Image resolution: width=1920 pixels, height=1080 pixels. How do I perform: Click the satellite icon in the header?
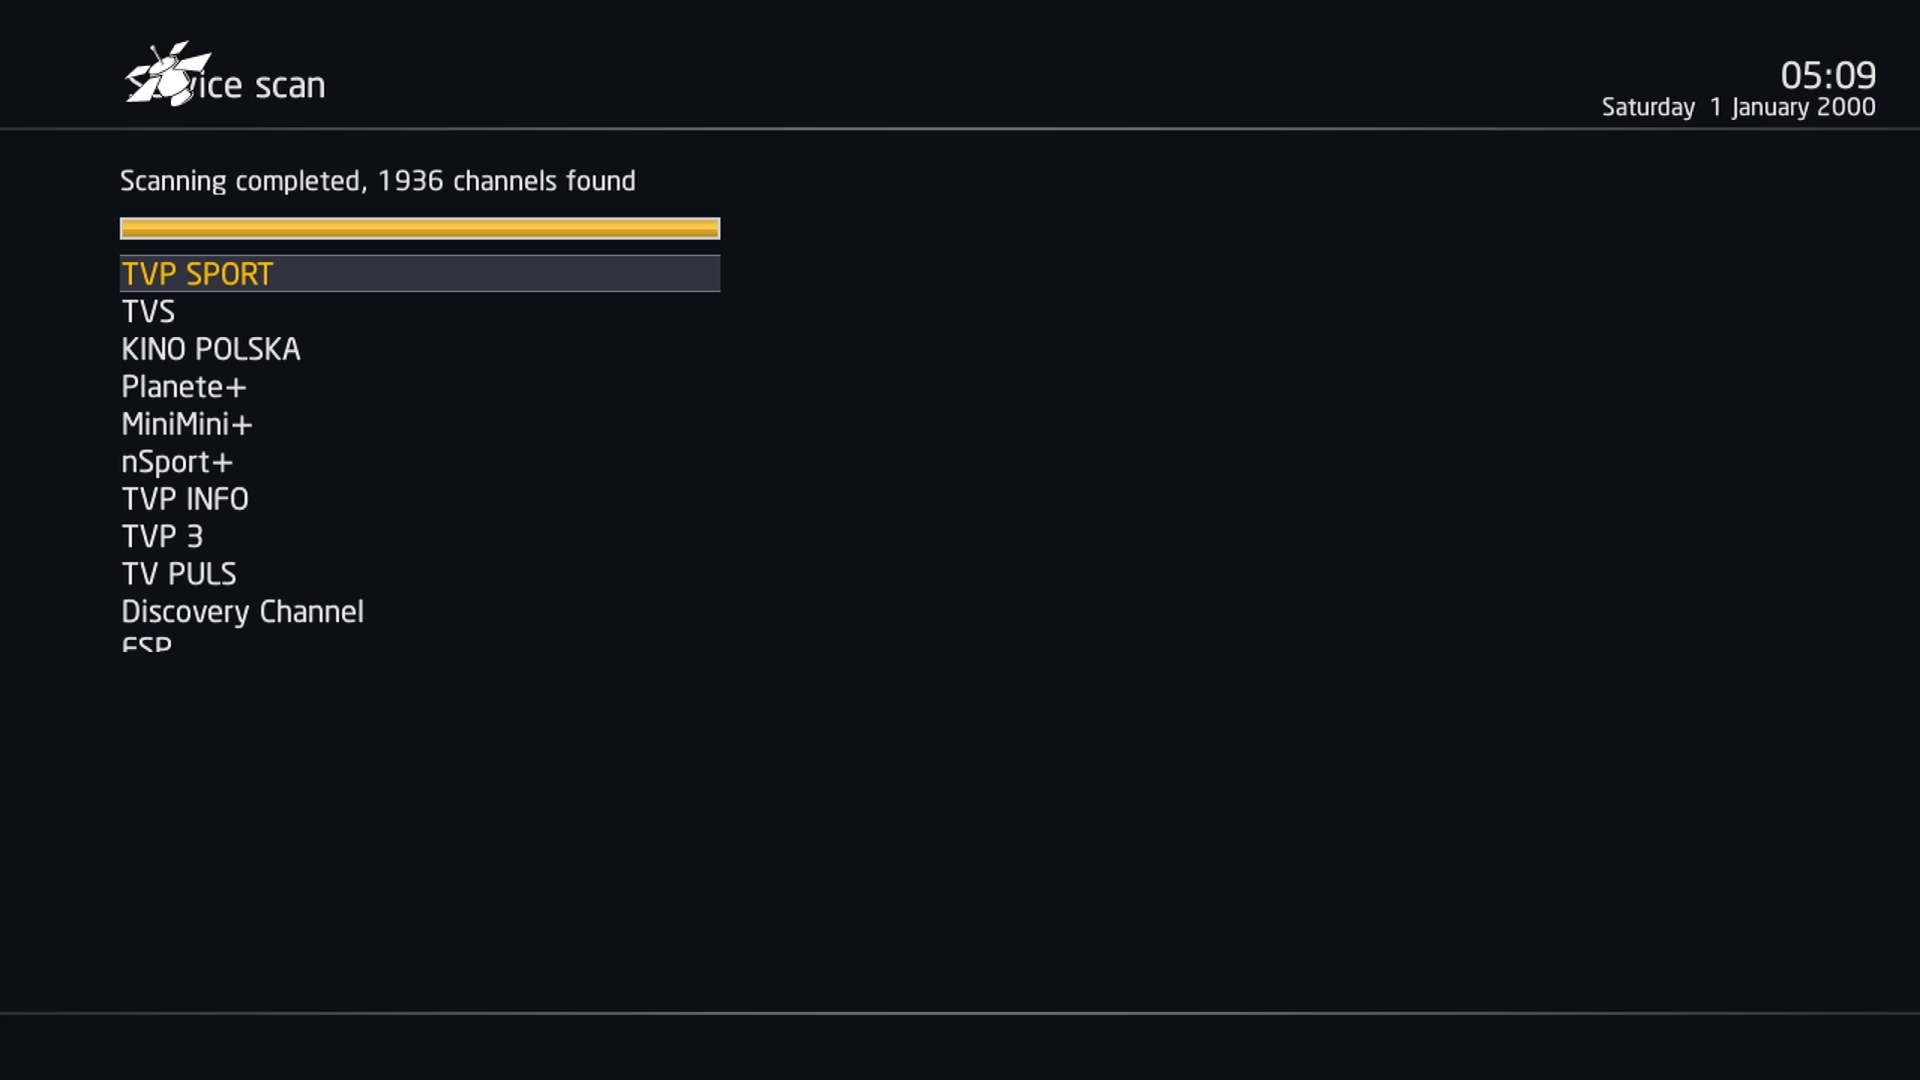click(167, 73)
